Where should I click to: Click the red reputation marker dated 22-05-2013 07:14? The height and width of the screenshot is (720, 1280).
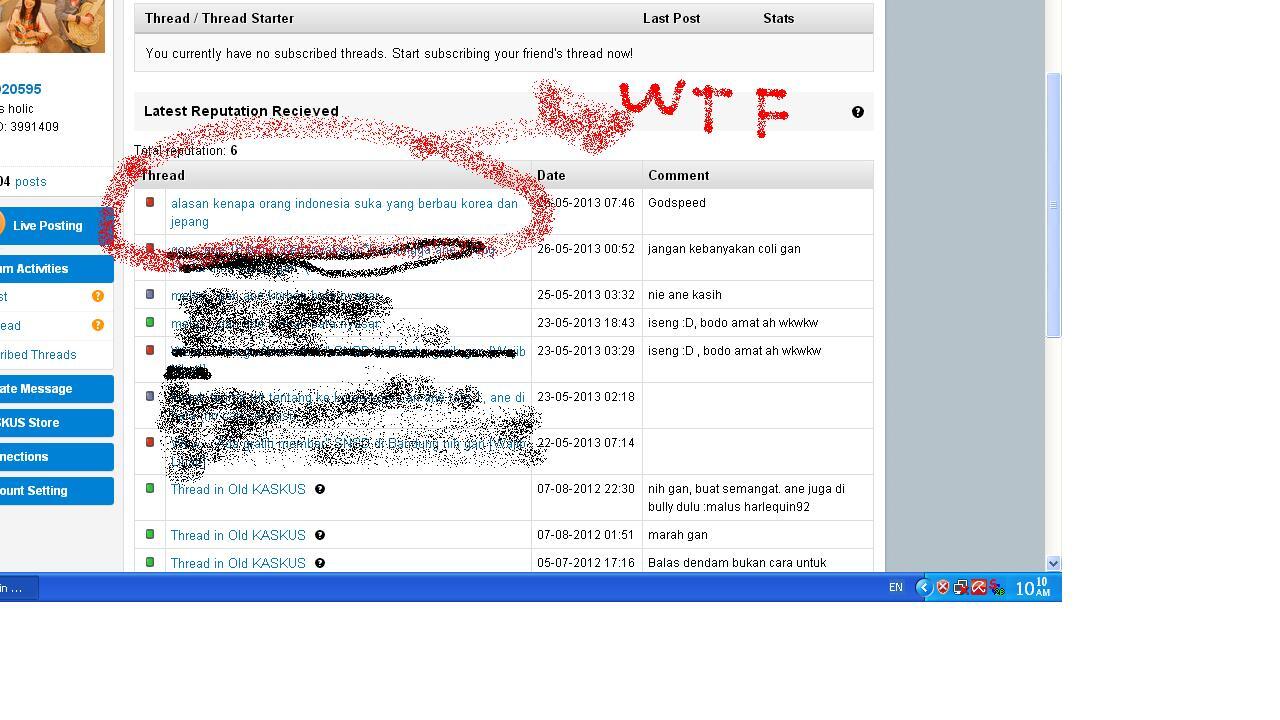tap(150, 442)
